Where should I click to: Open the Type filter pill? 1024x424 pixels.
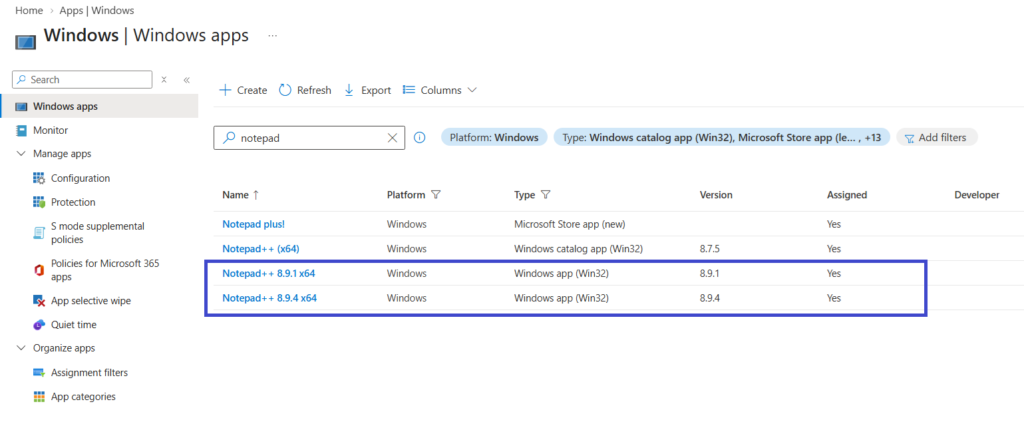point(722,138)
